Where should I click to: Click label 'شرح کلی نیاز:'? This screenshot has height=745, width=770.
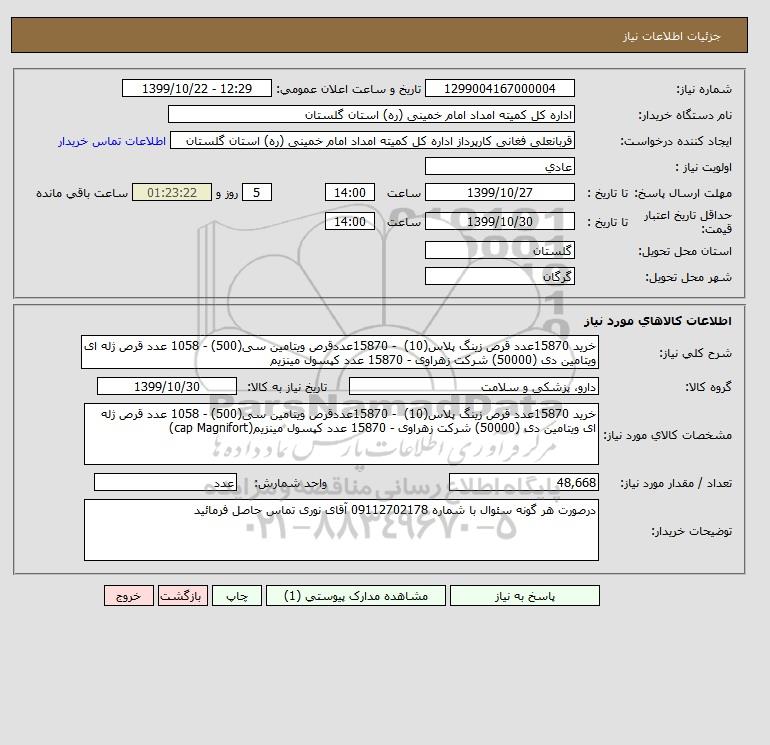(x=695, y=353)
